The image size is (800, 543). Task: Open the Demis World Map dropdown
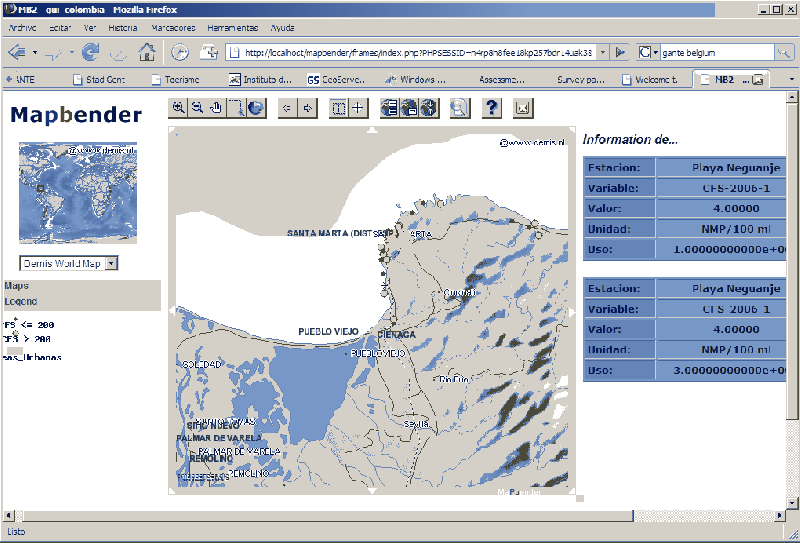tap(111, 263)
